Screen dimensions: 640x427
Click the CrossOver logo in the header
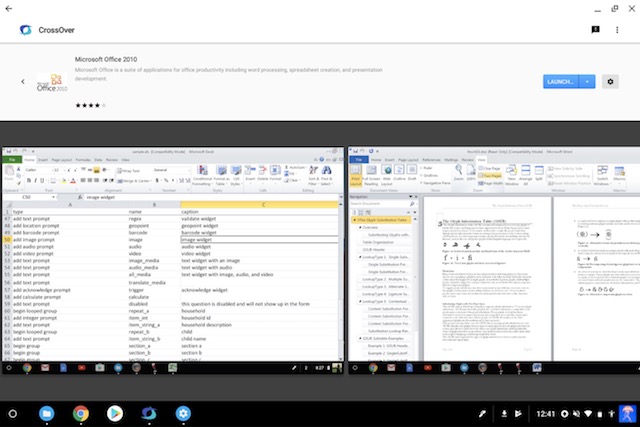[25, 30]
